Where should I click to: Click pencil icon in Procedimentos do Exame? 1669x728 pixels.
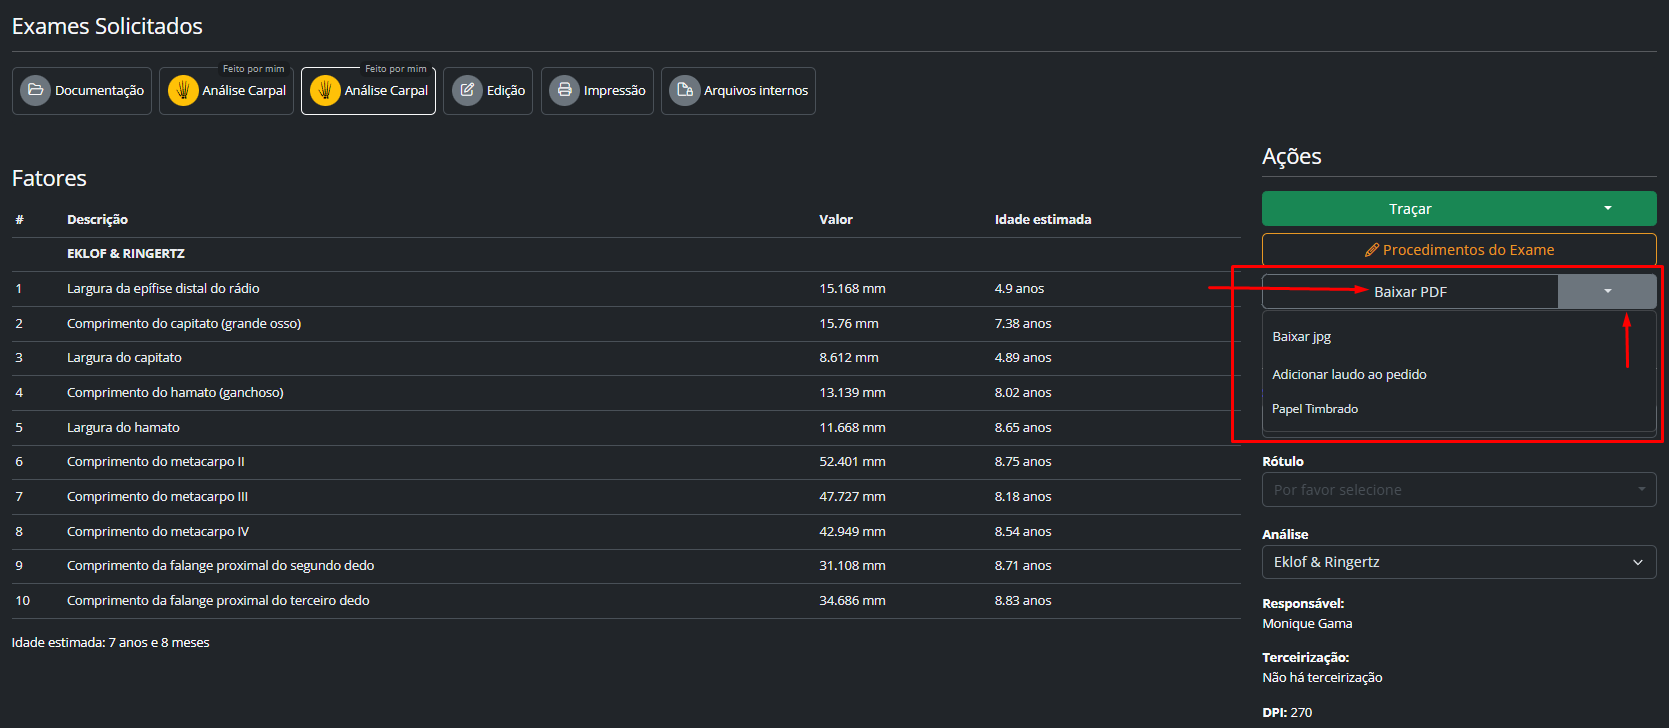coord(1372,250)
